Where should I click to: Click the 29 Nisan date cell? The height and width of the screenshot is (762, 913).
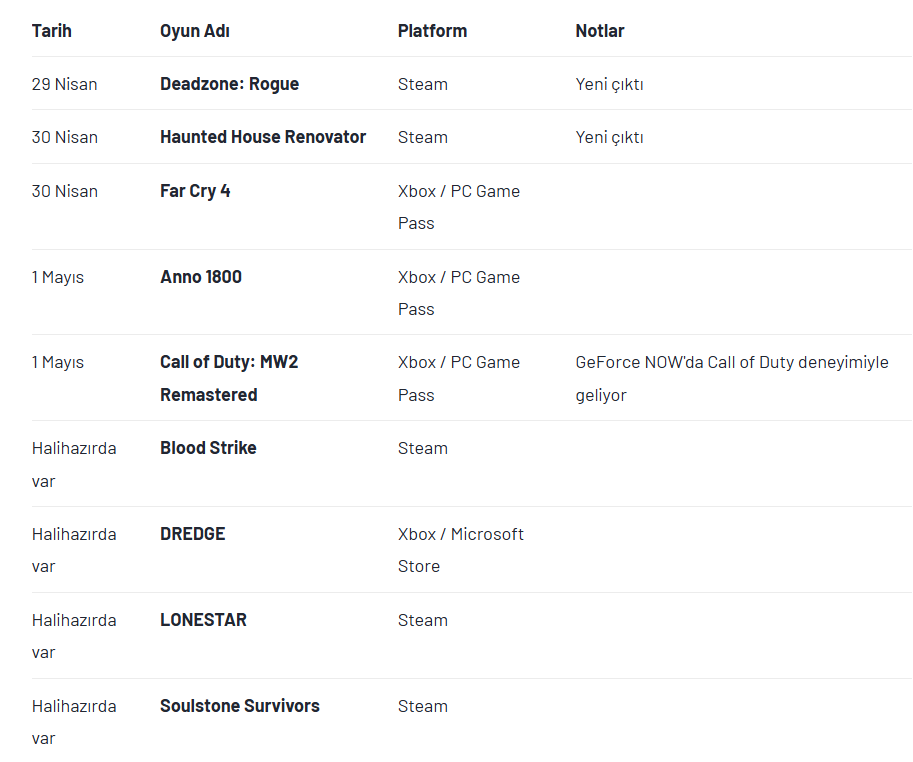(64, 84)
